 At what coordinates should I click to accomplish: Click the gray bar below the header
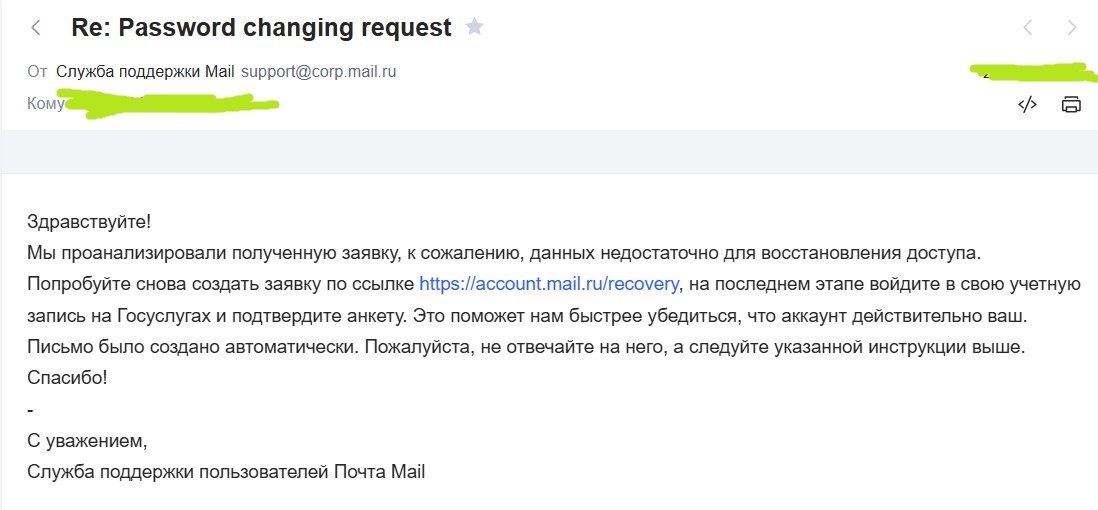pos(549,152)
